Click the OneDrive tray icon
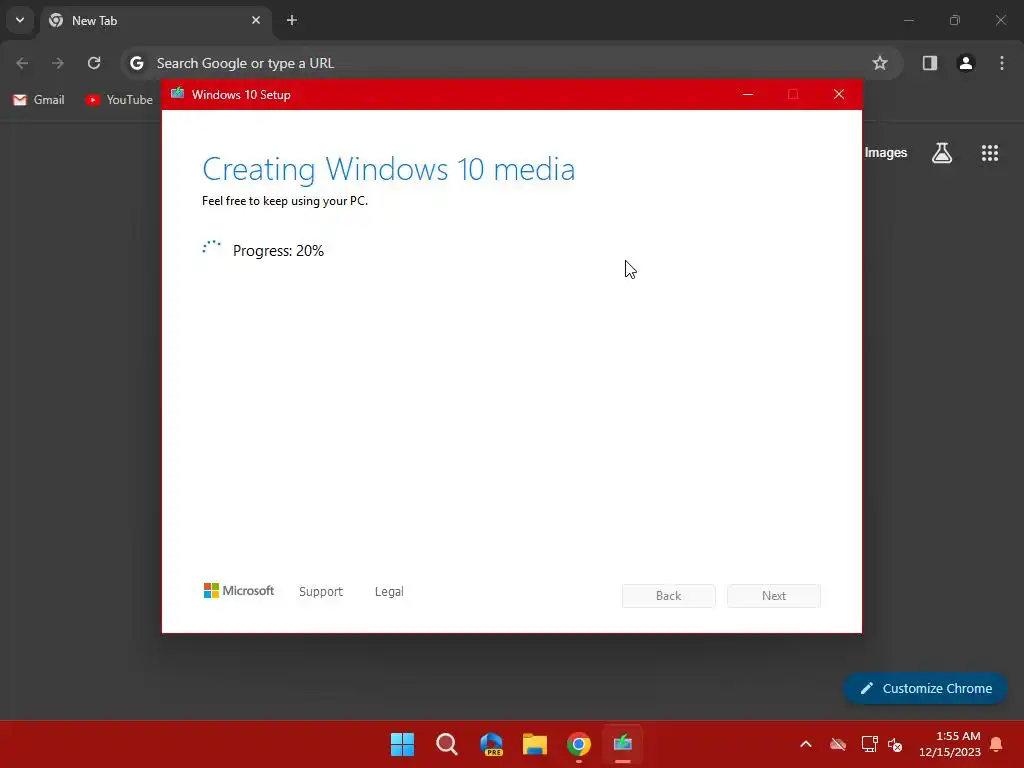This screenshot has width=1024, height=768. (838, 744)
